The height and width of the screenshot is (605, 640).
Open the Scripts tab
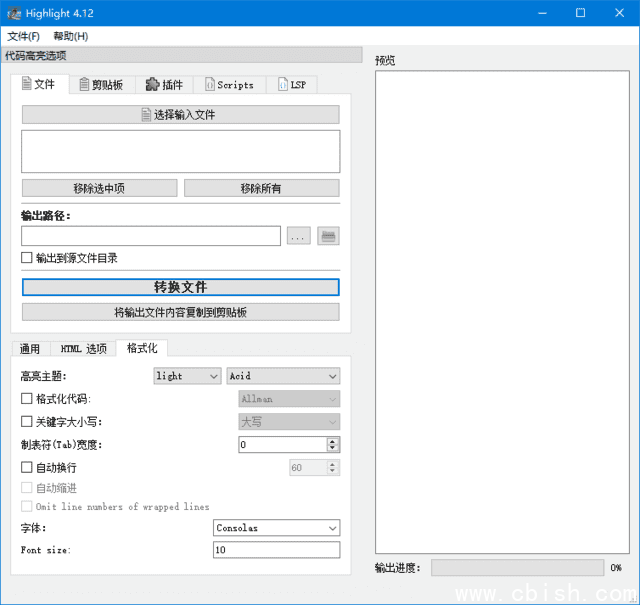pyautogui.click(x=229, y=85)
